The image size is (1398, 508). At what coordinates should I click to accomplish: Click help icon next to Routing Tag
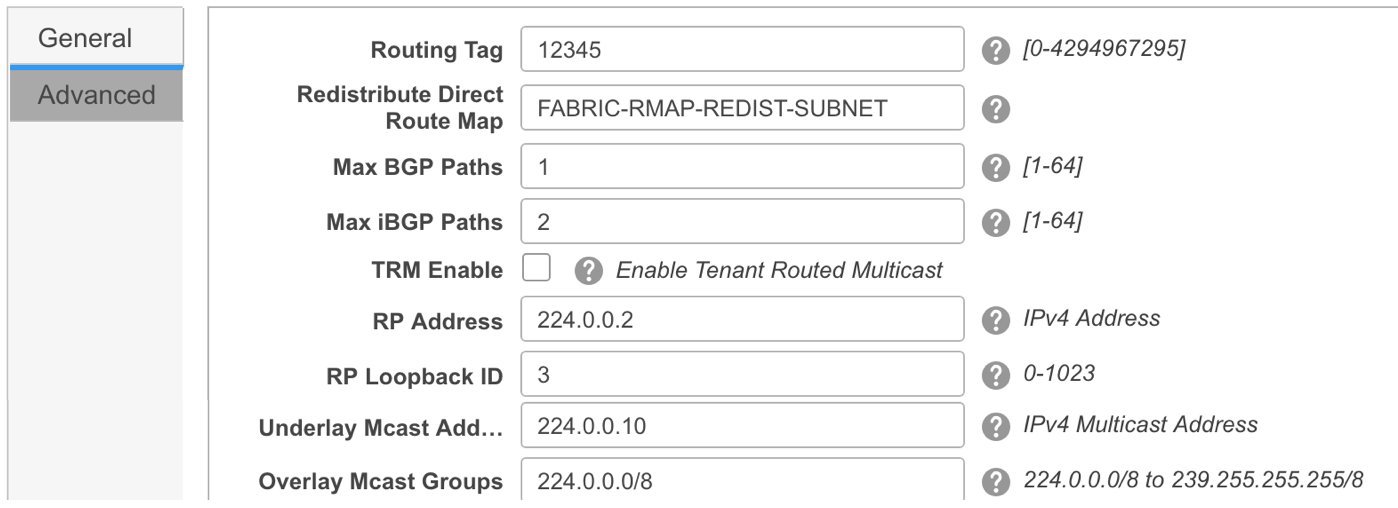point(995,50)
